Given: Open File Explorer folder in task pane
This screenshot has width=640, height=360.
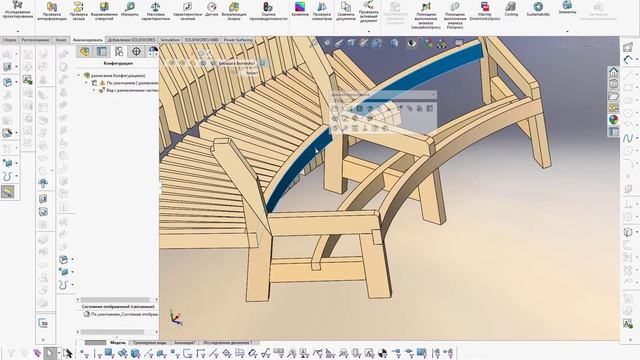Looking at the screenshot, I should 613,96.
